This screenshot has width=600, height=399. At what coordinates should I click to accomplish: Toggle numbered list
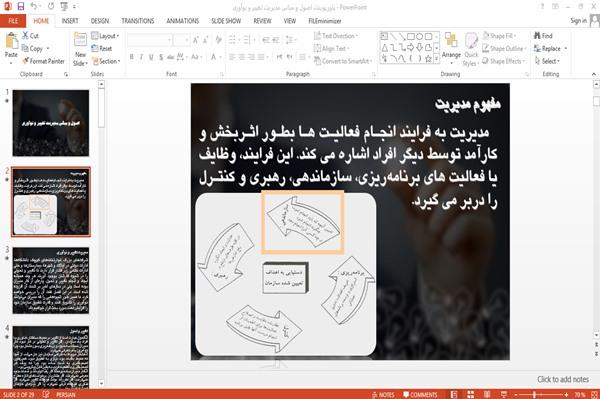point(248,40)
